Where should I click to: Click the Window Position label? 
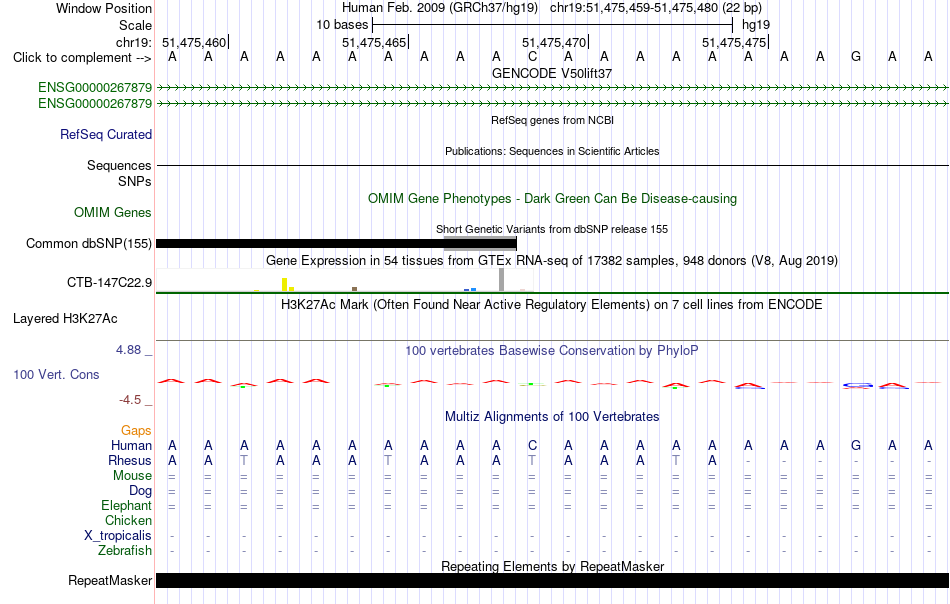pyautogui.click(x=104, y=8)
